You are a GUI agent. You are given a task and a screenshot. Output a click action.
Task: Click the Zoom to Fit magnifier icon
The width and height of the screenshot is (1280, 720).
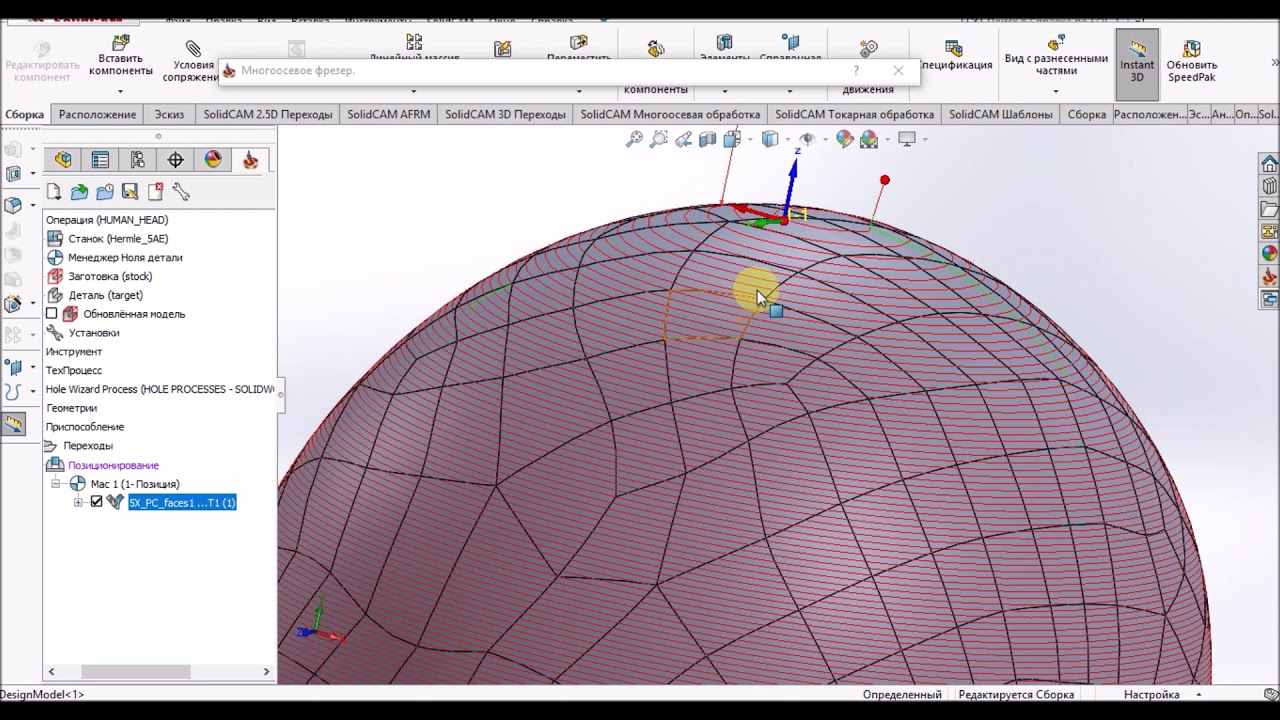coord(634,140)
